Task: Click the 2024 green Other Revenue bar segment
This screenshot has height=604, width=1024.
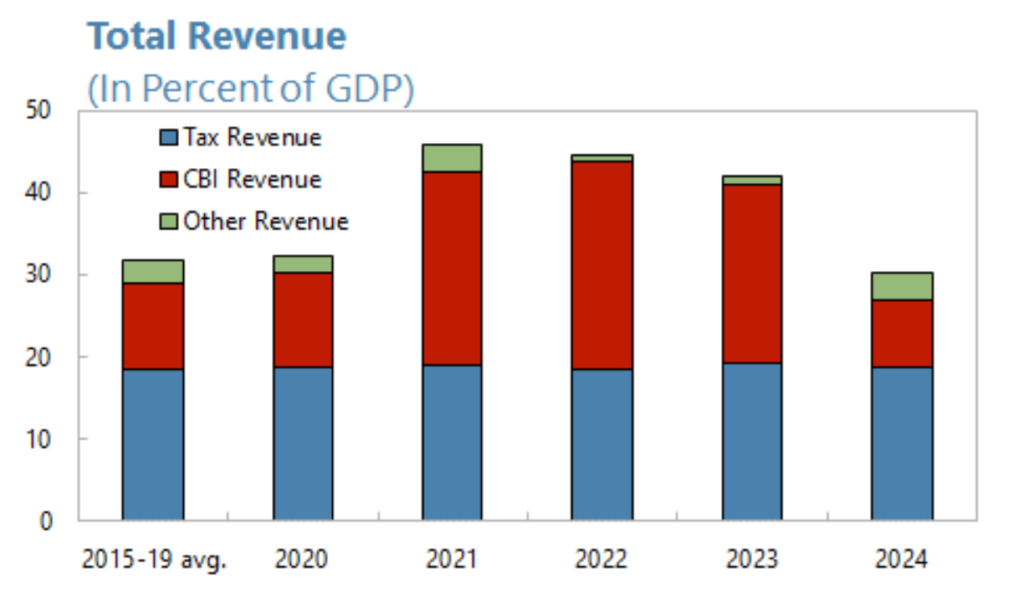Action: pos(901,286)
